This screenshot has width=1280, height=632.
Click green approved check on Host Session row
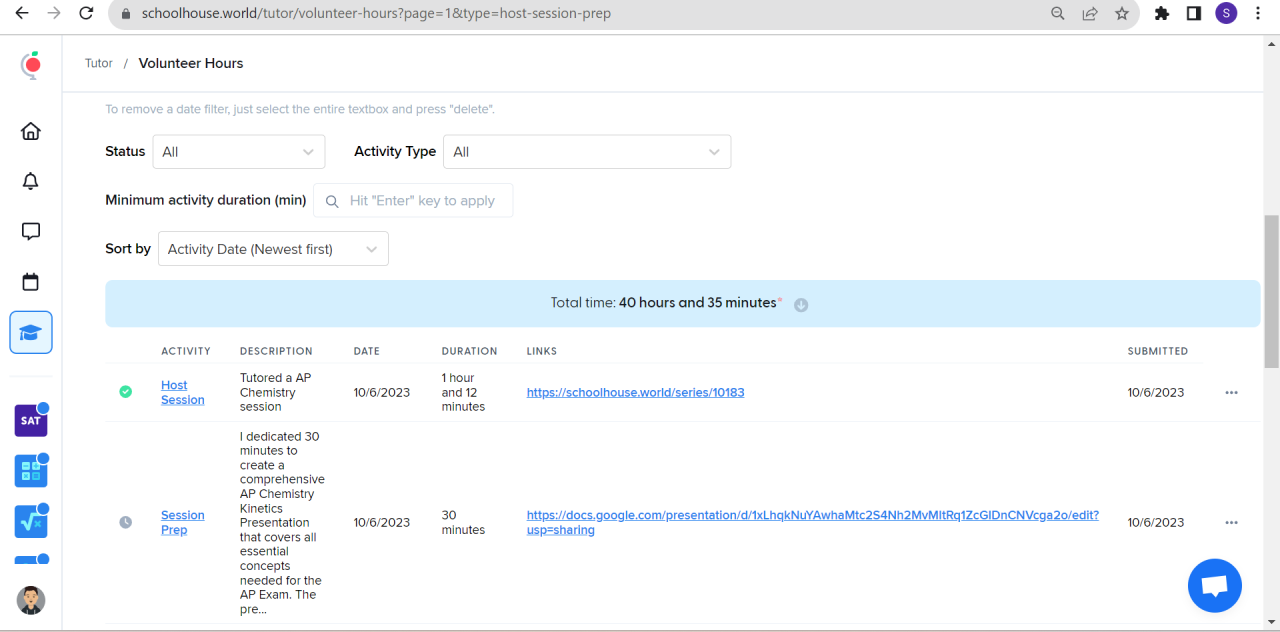[x=125, y=392]
